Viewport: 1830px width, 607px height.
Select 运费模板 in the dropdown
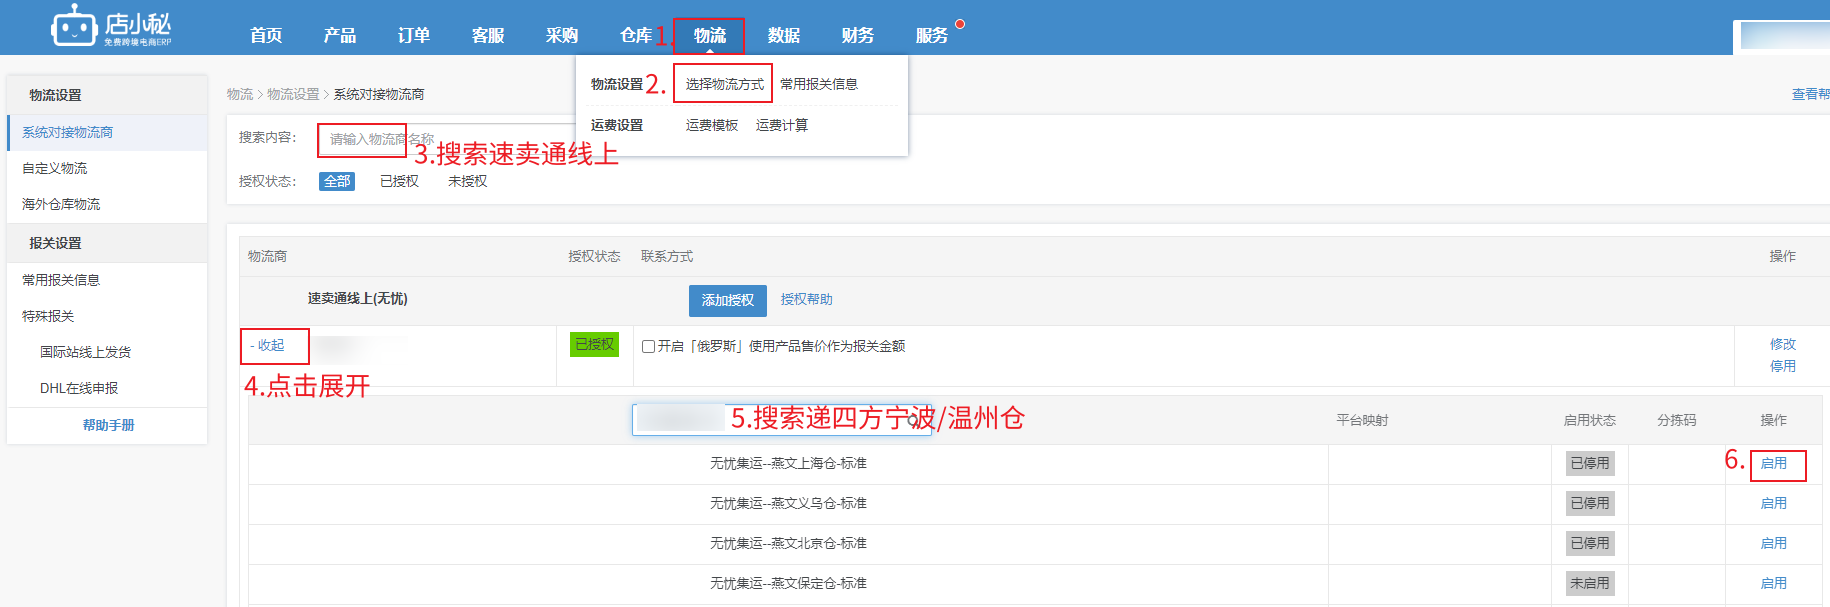(712, 125)
